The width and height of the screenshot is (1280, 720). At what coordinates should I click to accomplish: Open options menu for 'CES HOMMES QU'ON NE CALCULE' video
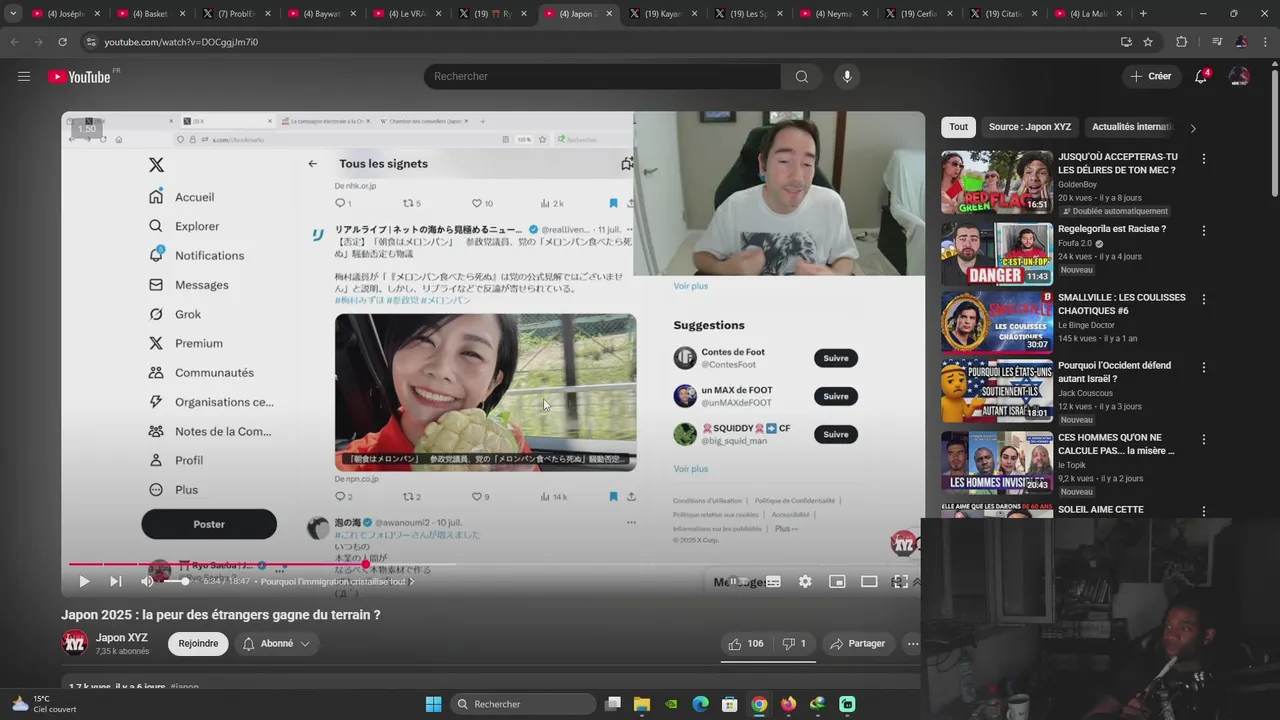(1203, 439)
